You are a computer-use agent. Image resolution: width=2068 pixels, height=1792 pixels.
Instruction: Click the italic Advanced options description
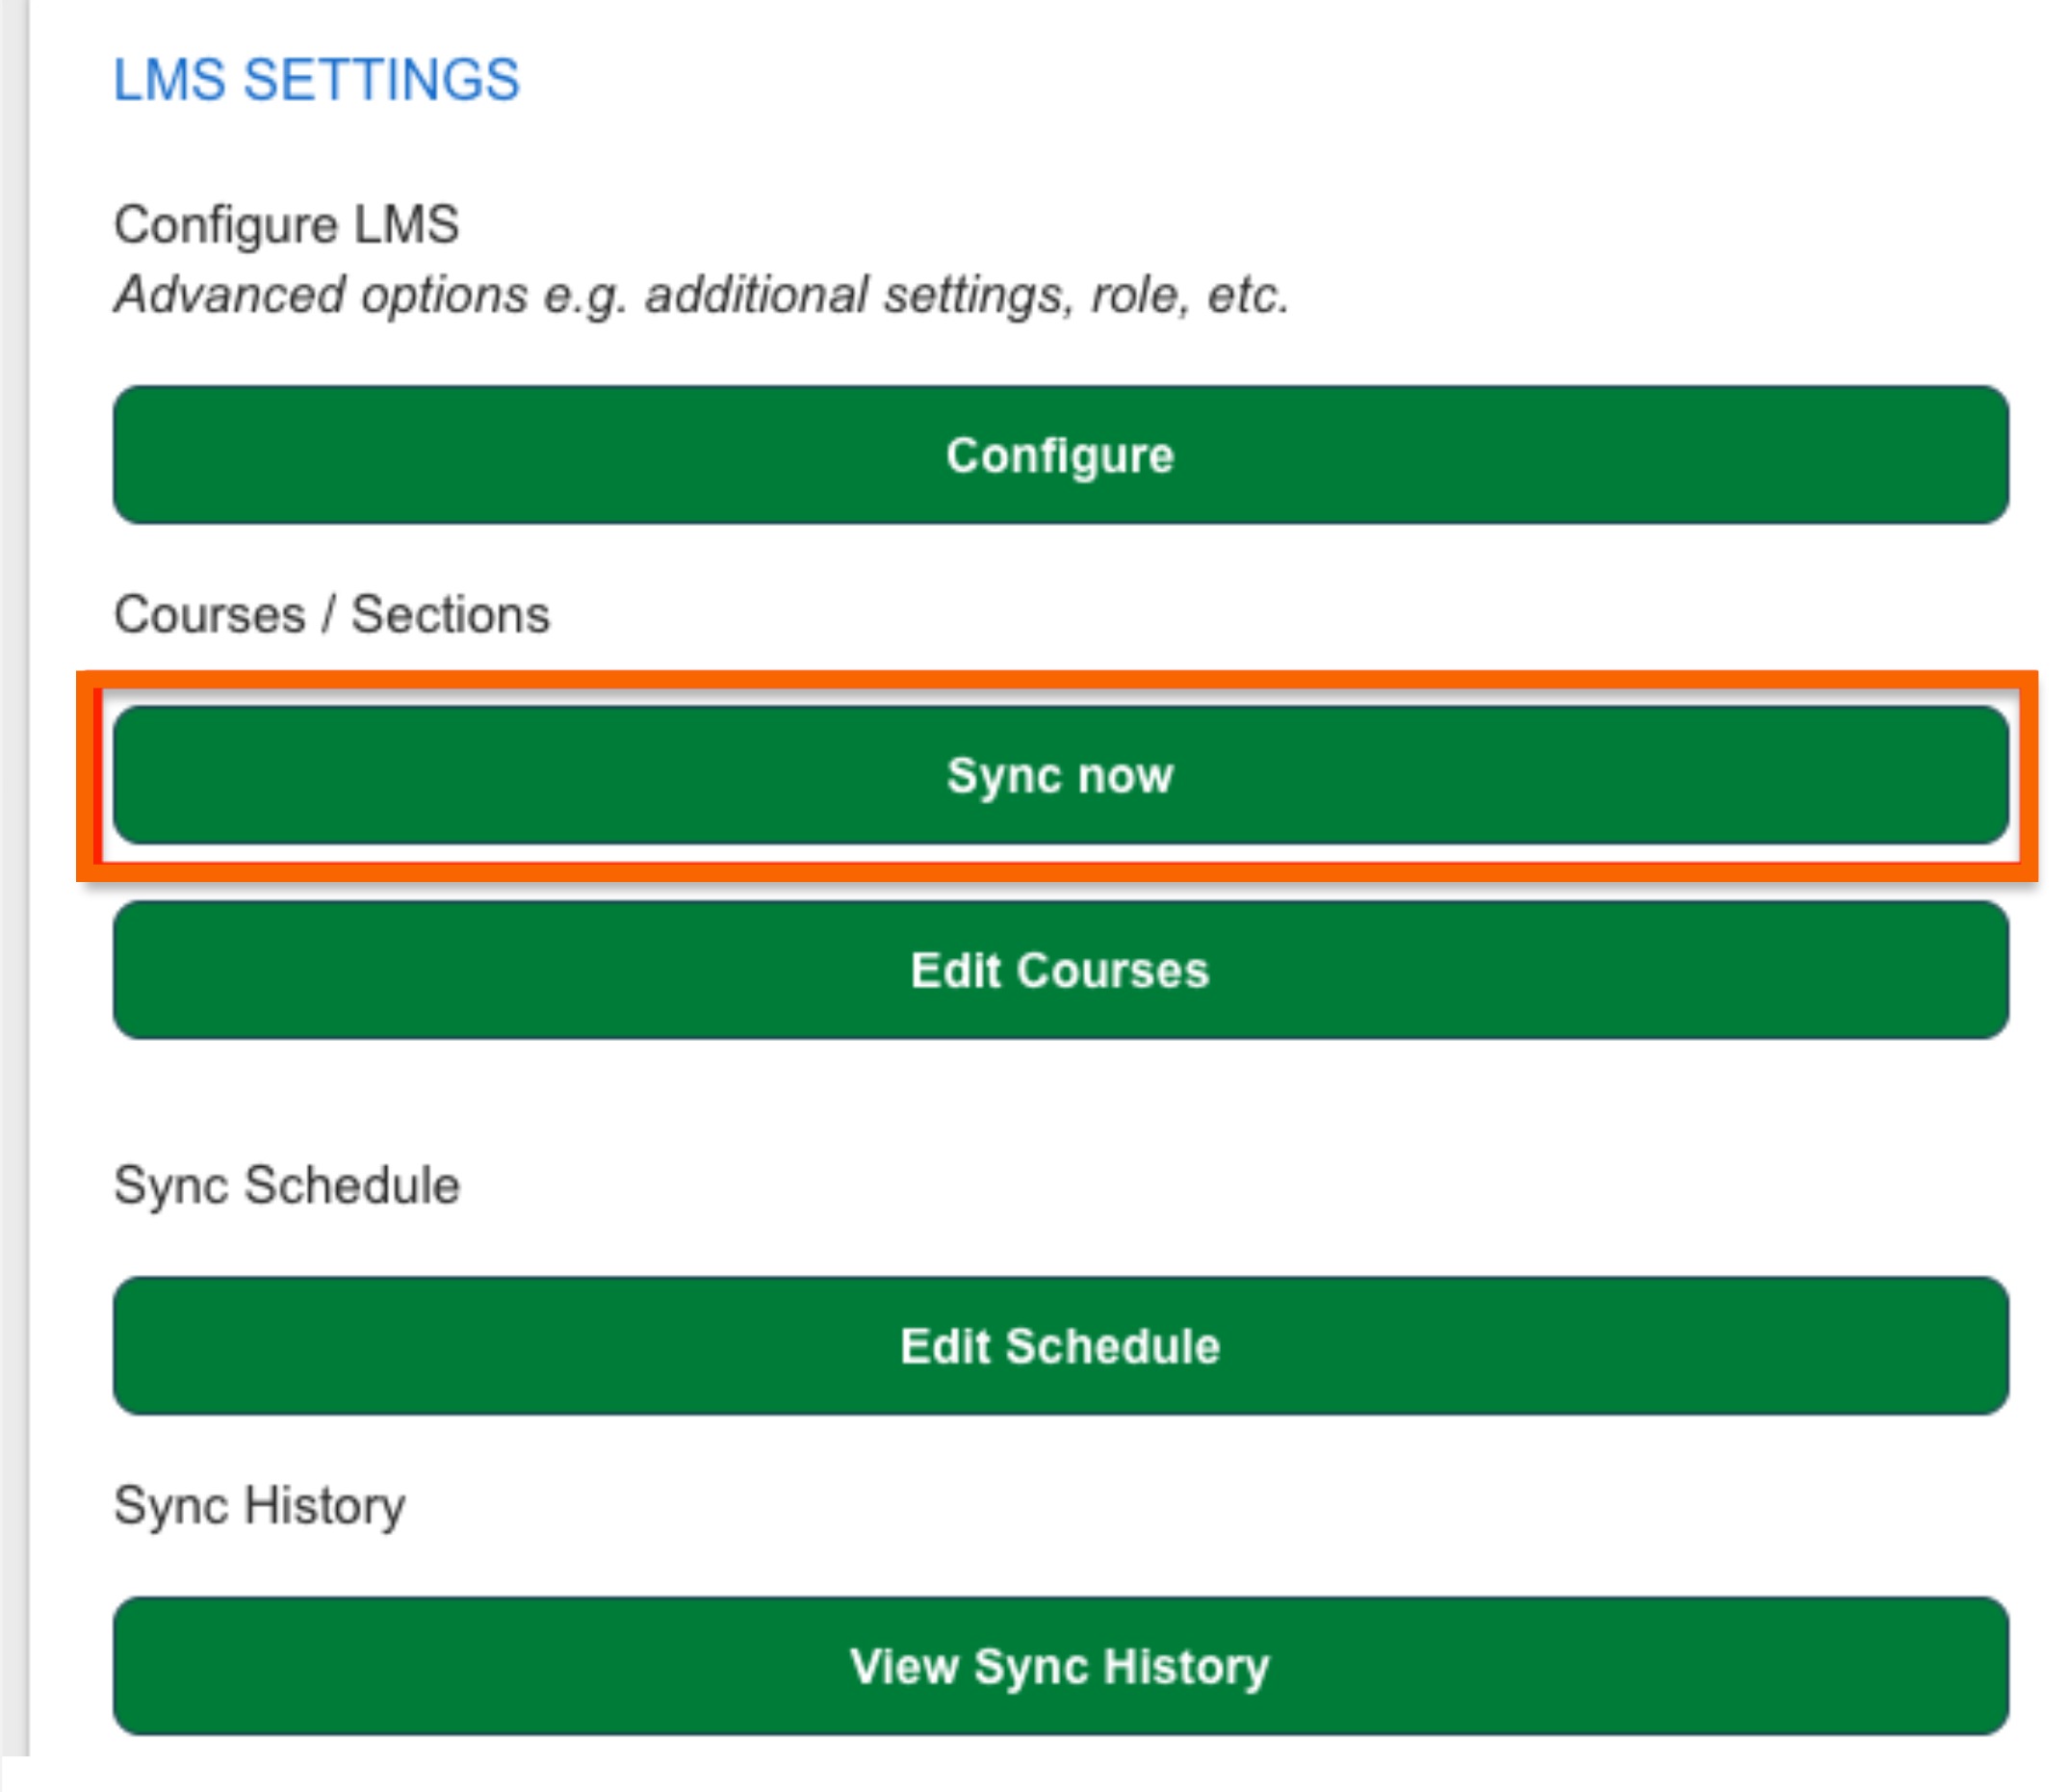point(701,295)
